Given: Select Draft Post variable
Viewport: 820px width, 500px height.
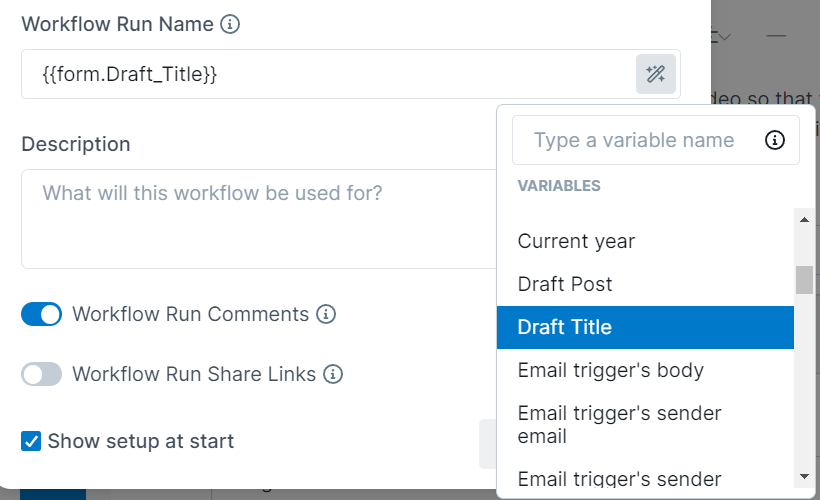Looking at the screenshot, I should [x=565, y=284].
